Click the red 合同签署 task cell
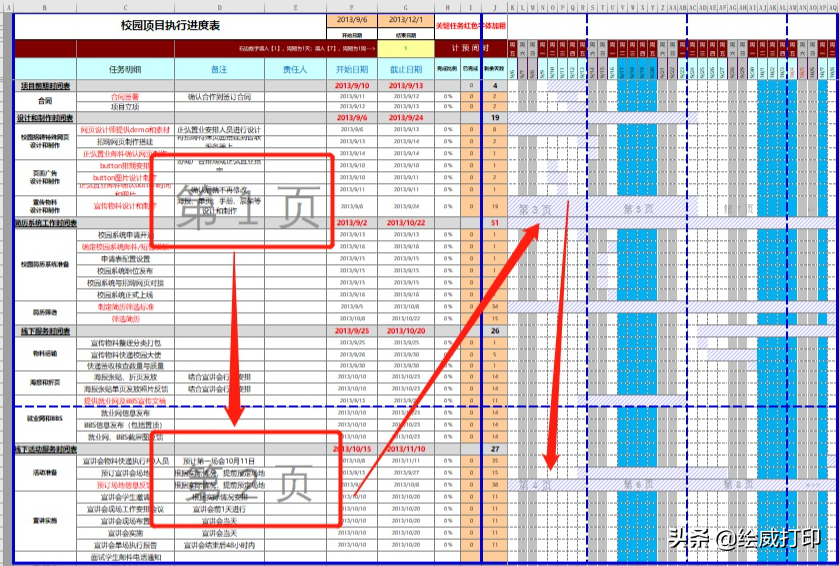 [x=125, y=97]
